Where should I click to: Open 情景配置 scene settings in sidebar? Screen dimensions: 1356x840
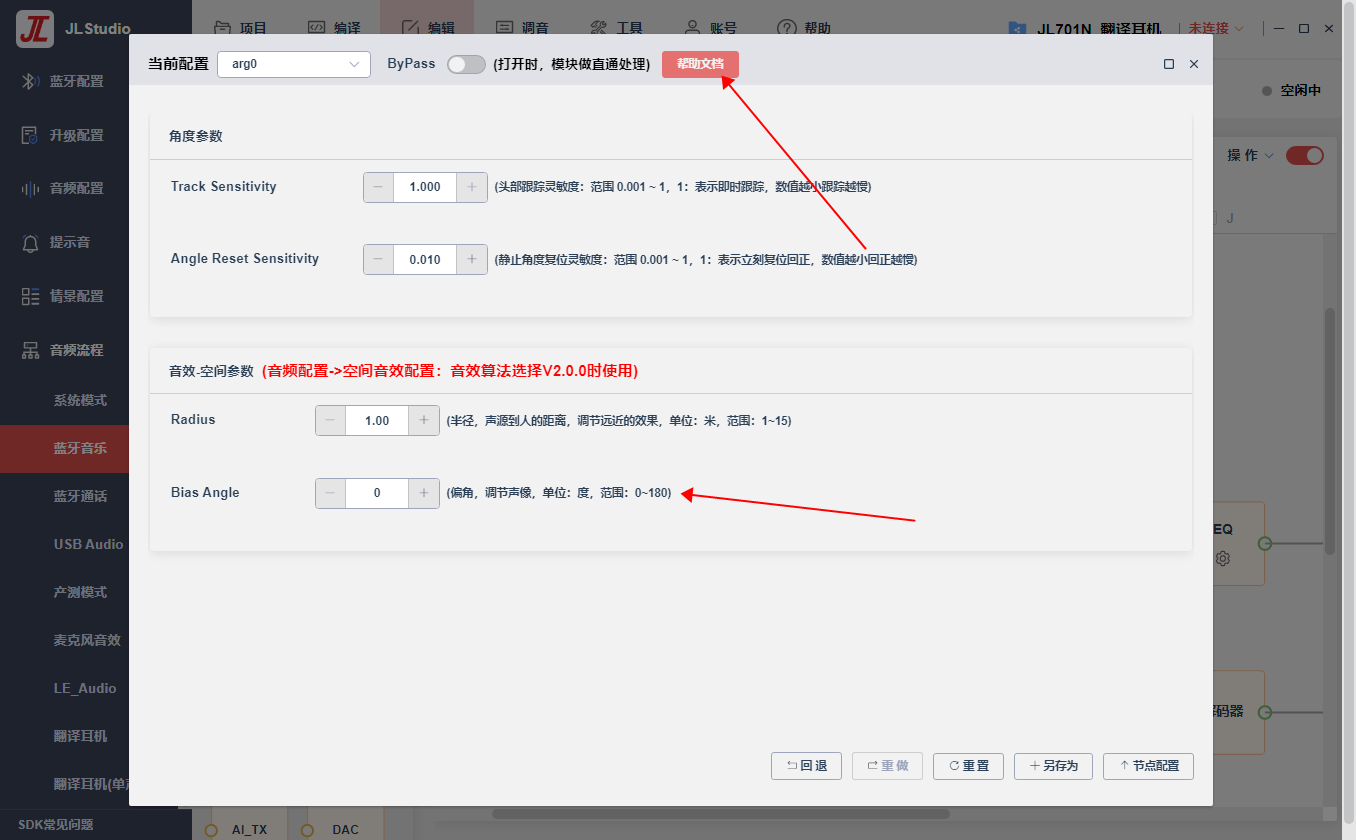pos(64,296)
